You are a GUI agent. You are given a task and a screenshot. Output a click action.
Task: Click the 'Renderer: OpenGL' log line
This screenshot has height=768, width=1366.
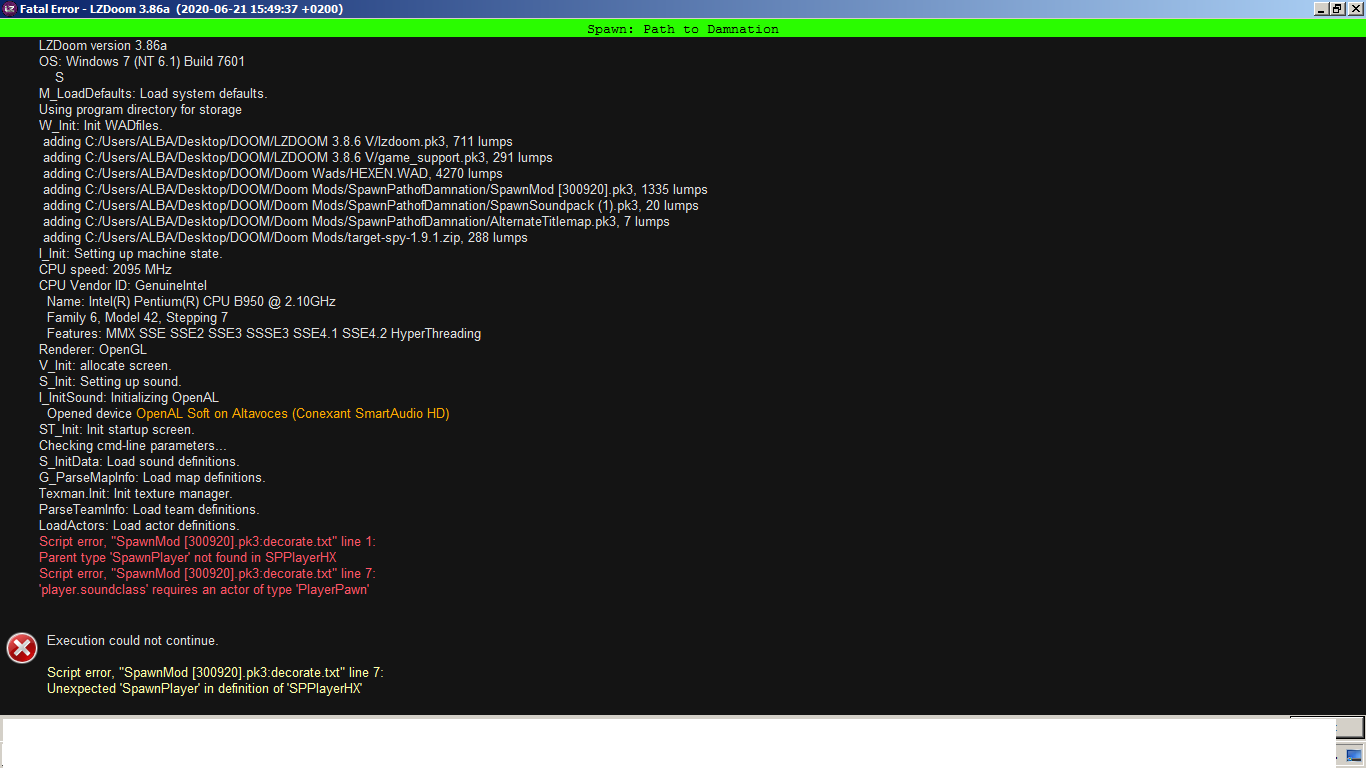tap(92, 349)
